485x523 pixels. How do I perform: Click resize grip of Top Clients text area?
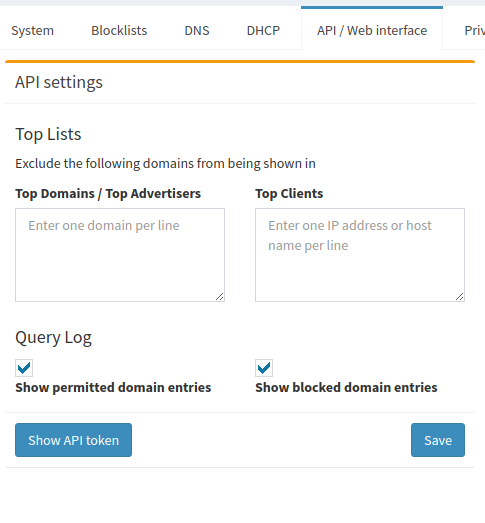460,297
